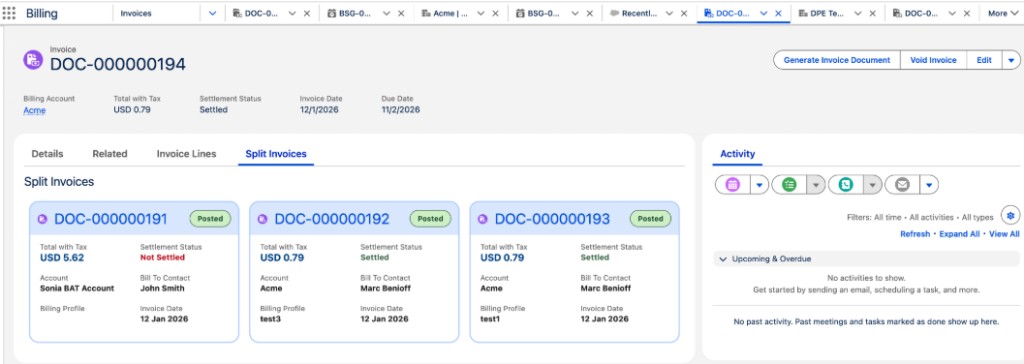Click 'Sonia BAT Account' account name
Image resolution: width=1024 pixels, height=364 pixels.
pos(77,288)
